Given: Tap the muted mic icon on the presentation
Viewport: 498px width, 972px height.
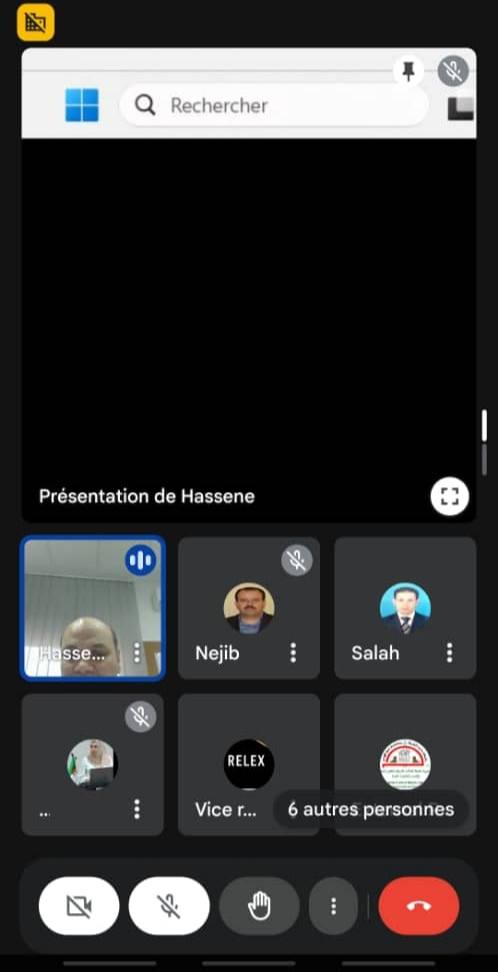Looking at the screenshot, I should coord(453,71).
